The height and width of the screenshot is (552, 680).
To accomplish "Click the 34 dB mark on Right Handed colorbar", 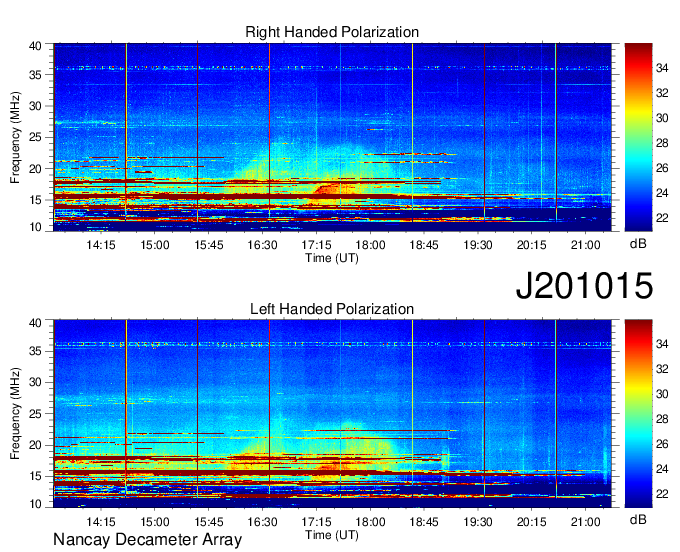I will click(x=662, y=68).
